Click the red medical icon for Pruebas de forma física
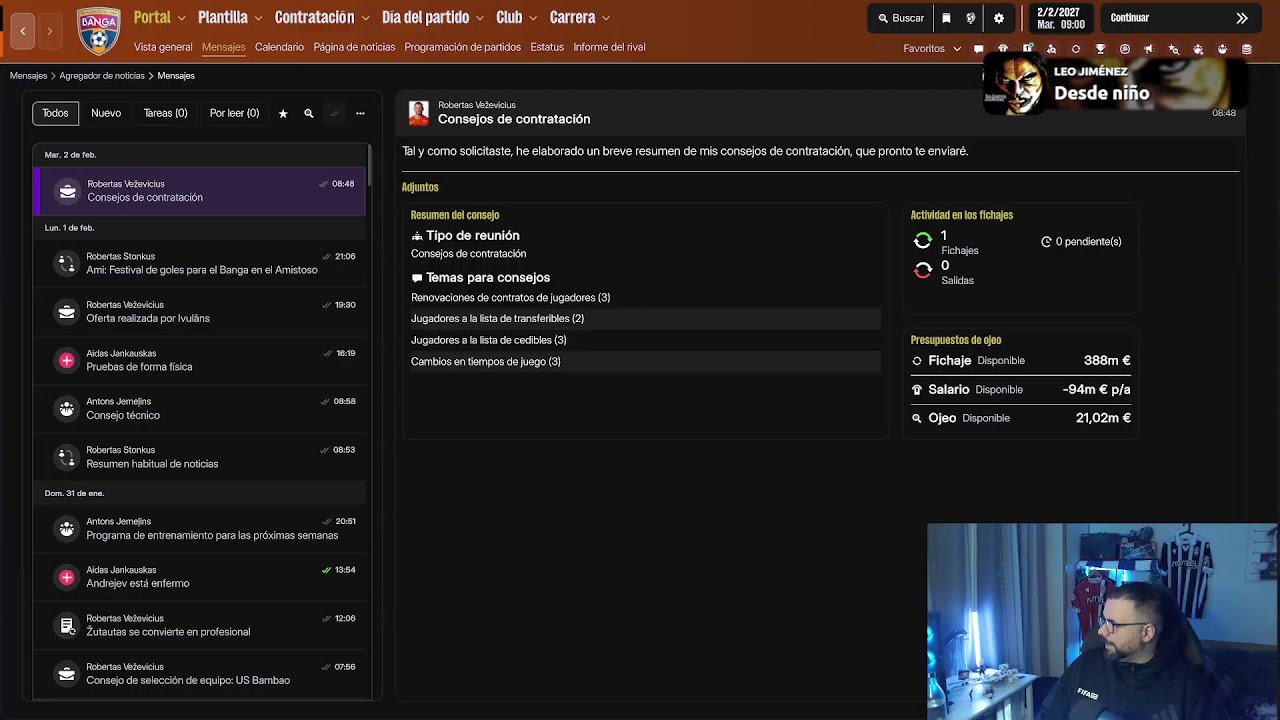1280x720 pixels. [x=67, y=360]
